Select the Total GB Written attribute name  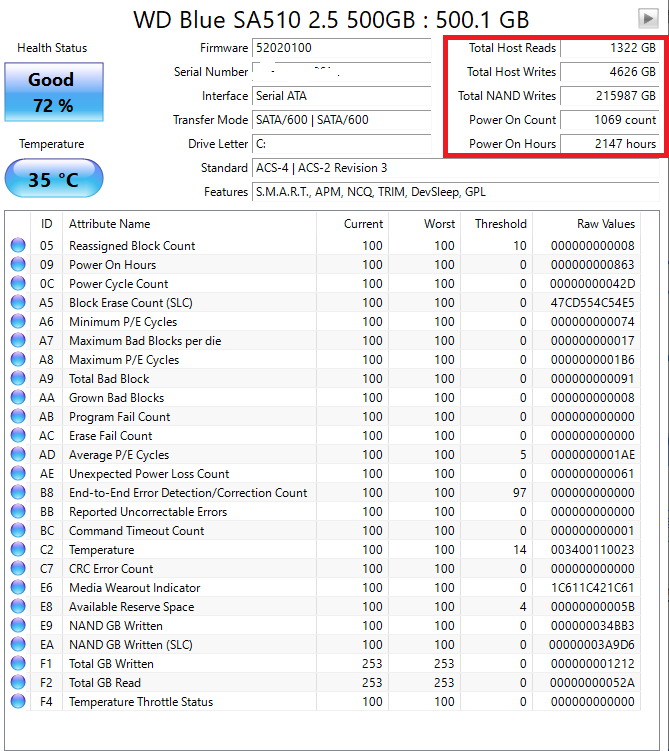(111, 664)
